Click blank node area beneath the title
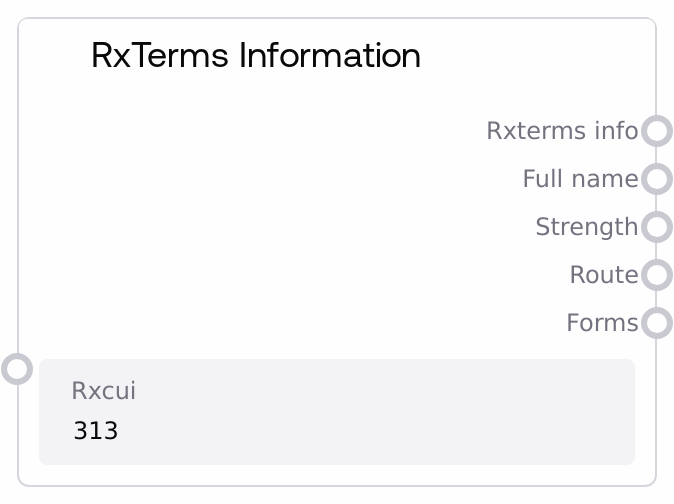This screenshot has width=674, height=504. point(250,150)
